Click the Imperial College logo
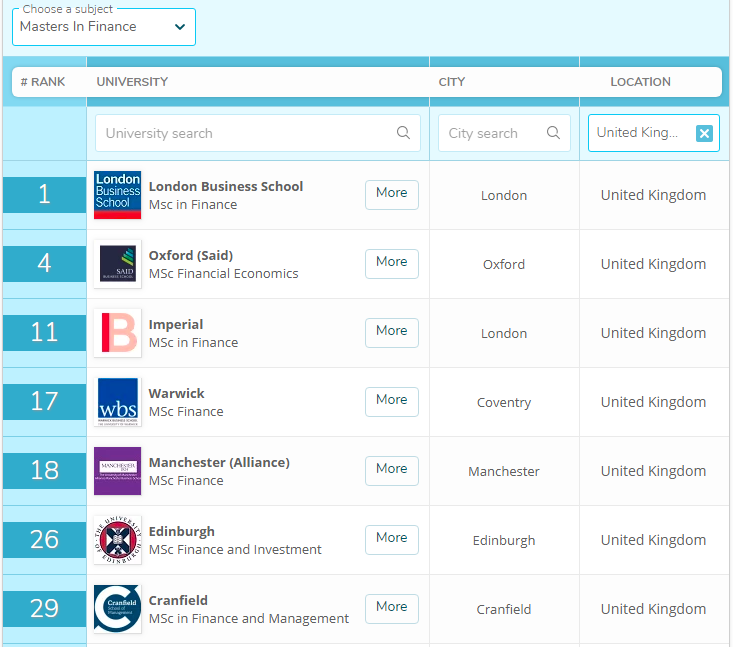Image resolution: width=733 pixels, height=647 pixels. tap(117, 333)
